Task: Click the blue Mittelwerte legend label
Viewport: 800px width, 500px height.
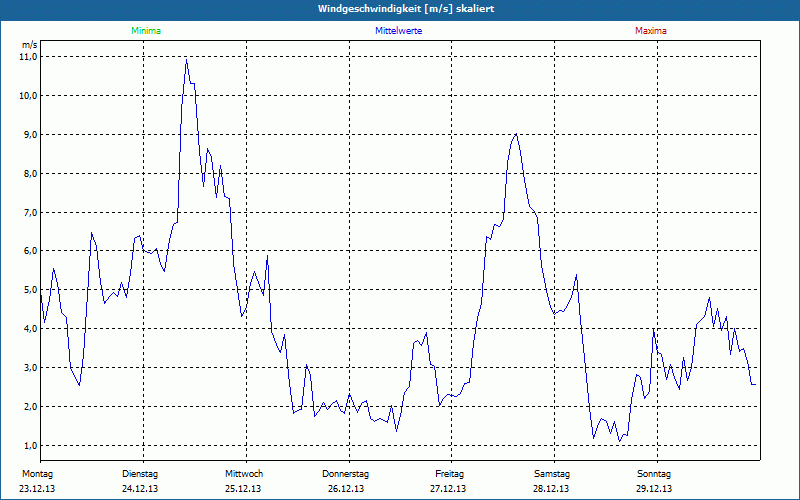Action: (x=398, y=31)
